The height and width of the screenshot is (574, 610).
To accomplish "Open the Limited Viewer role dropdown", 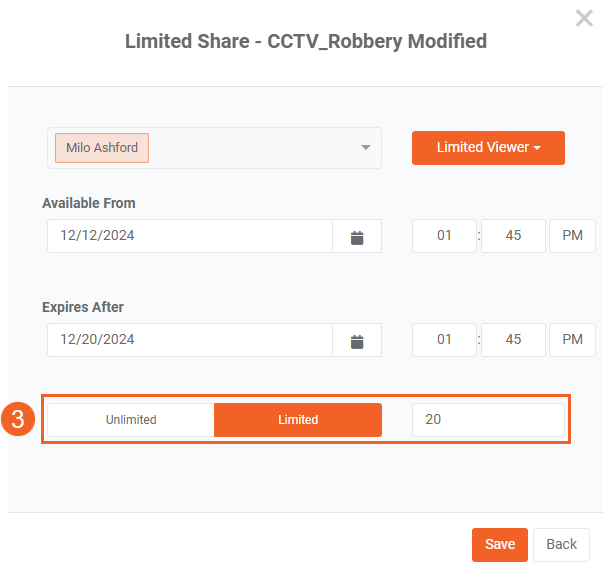I will tap(488, 148).
